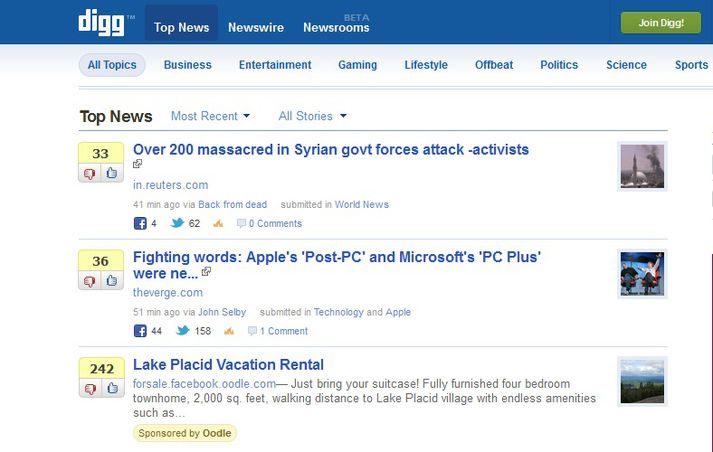Open Newsrooms beta tab

336,27
